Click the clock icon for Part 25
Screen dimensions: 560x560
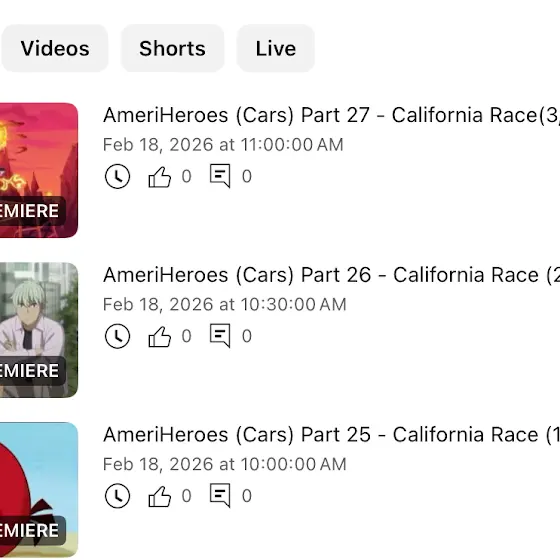(x=118, y=496)
